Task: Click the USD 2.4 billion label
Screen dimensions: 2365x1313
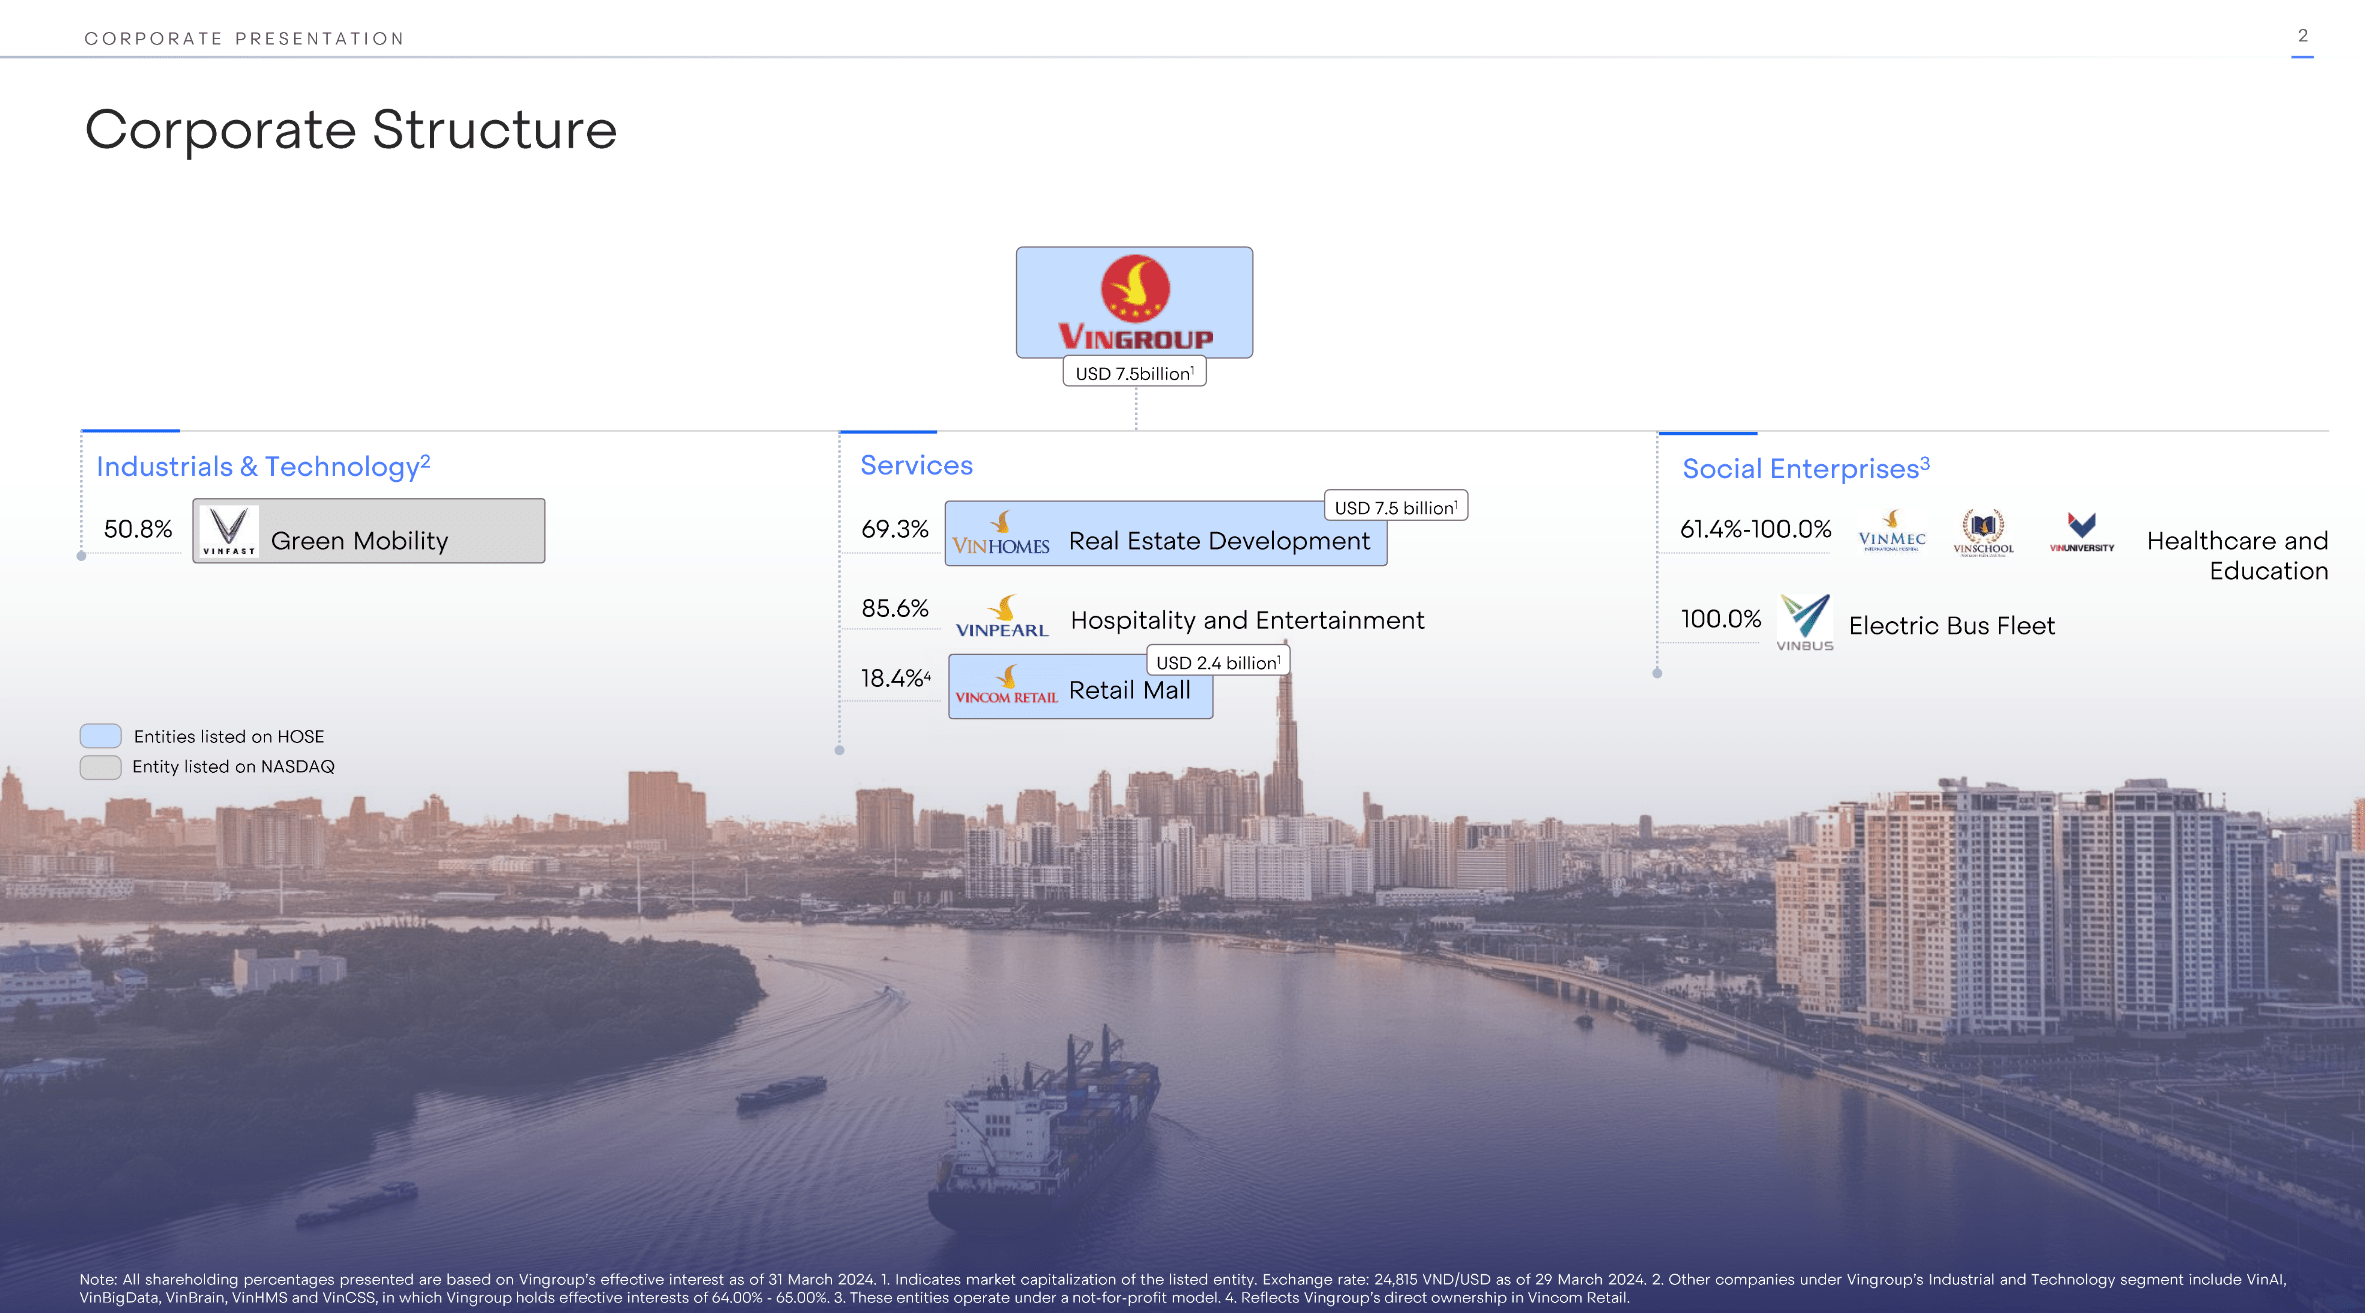Action: (1217, 662)
